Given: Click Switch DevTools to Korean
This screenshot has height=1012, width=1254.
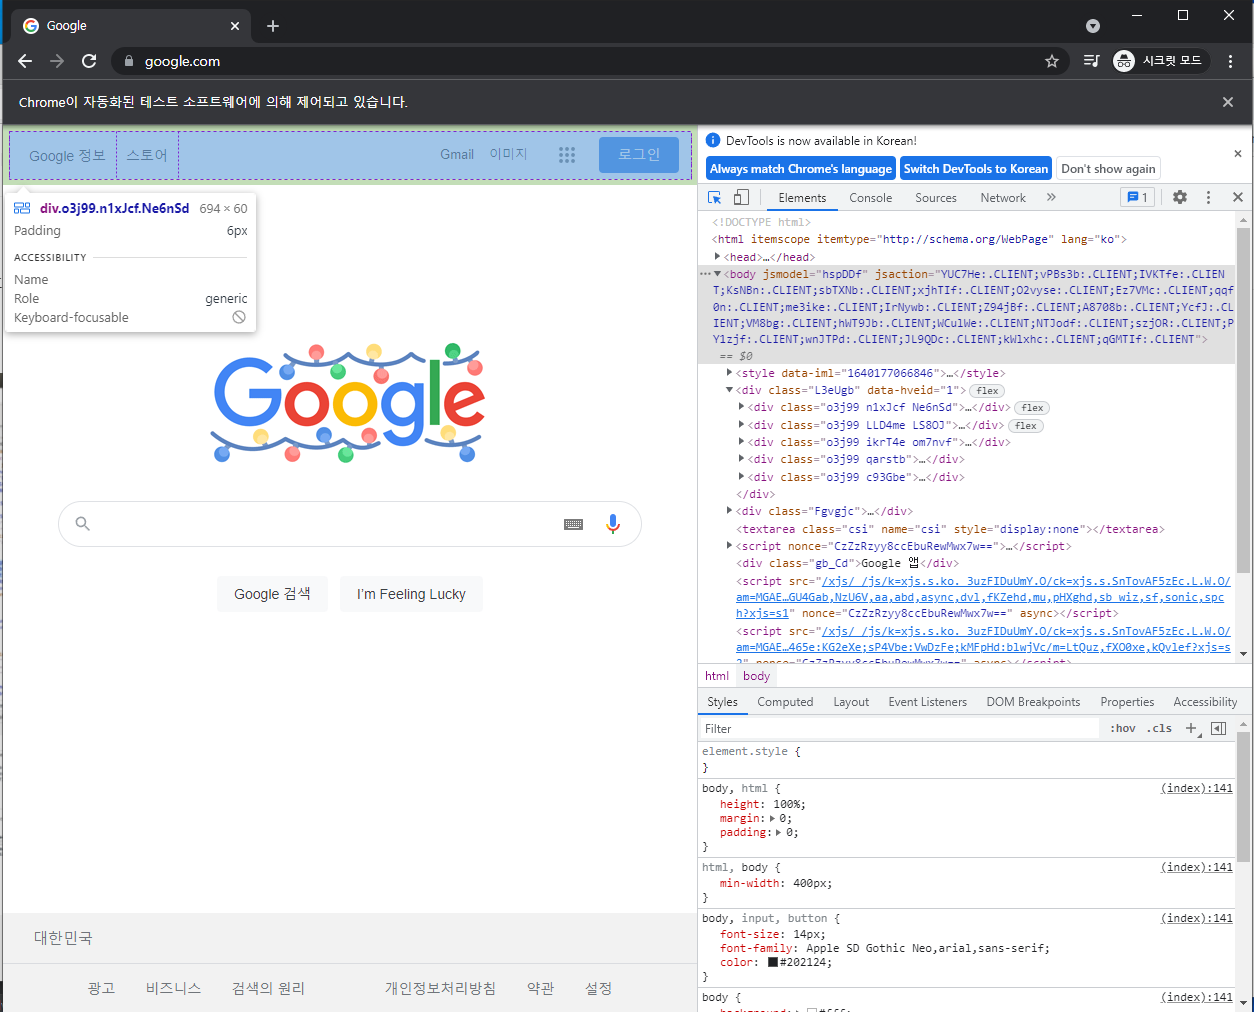Looking at the screenshot, I should [x=976, y=169].
